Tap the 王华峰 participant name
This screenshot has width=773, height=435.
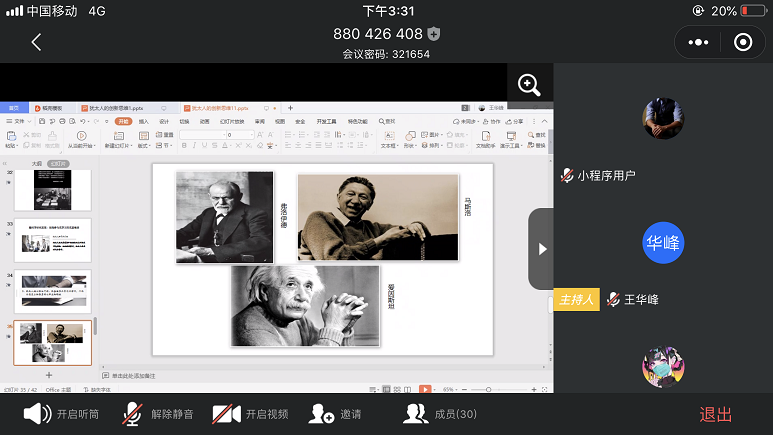coord(641,299)
